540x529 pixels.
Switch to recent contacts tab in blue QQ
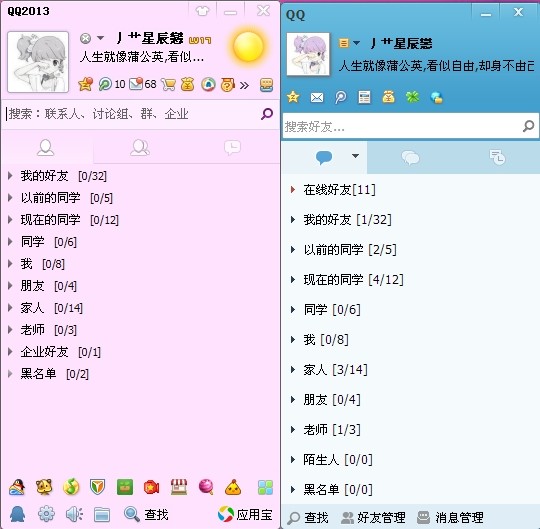pos(497,158)
